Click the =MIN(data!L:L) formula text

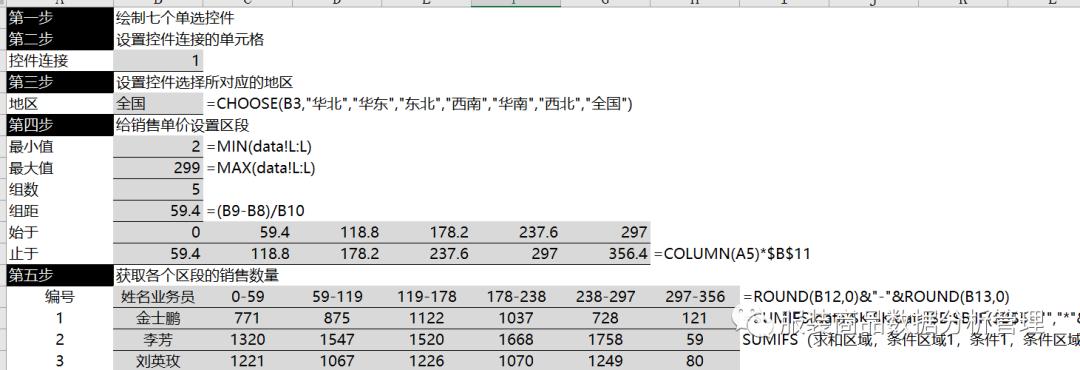click(x=259, y=147)
